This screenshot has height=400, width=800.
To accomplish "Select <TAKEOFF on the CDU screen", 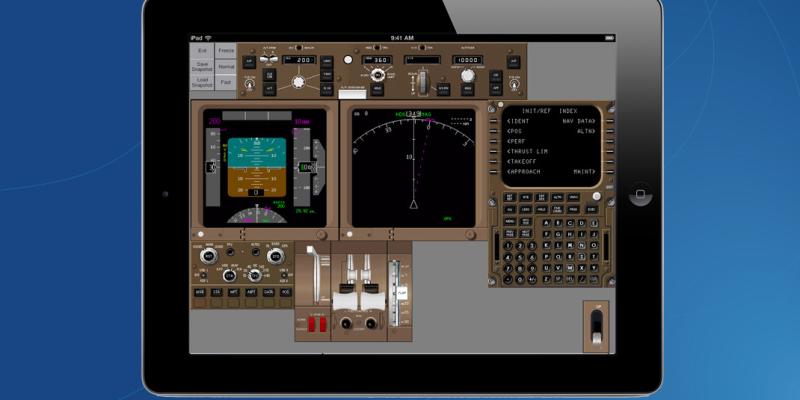I will (x=521, y=162).
